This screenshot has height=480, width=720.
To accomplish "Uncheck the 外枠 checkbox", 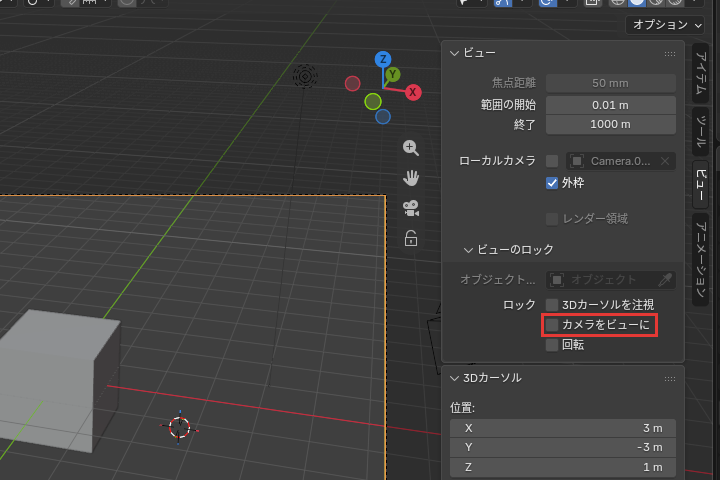I will pyautogui.click(x=552, y=183).
